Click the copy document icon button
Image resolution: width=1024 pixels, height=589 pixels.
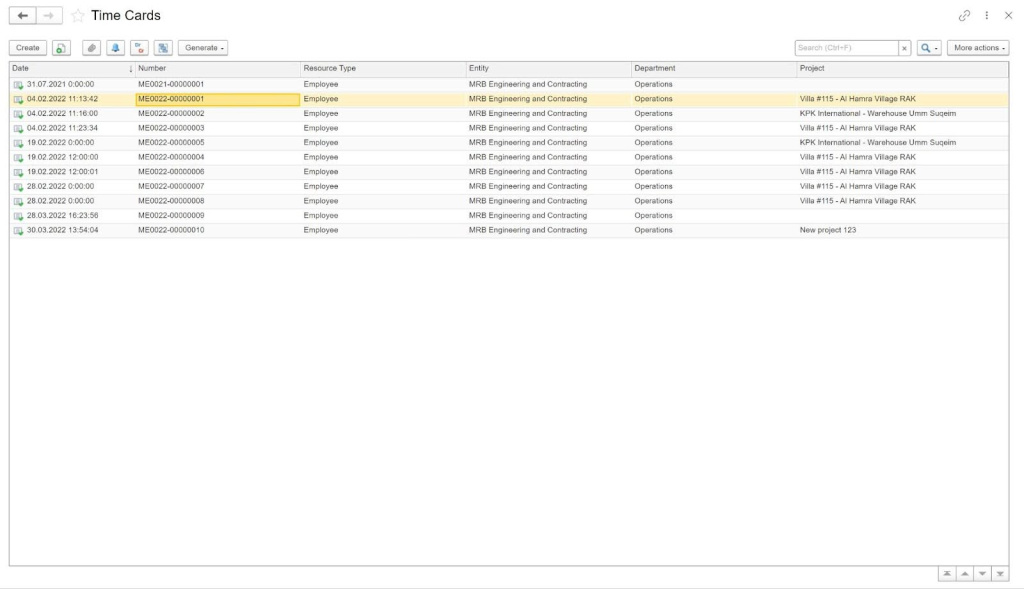click(61, 48)
